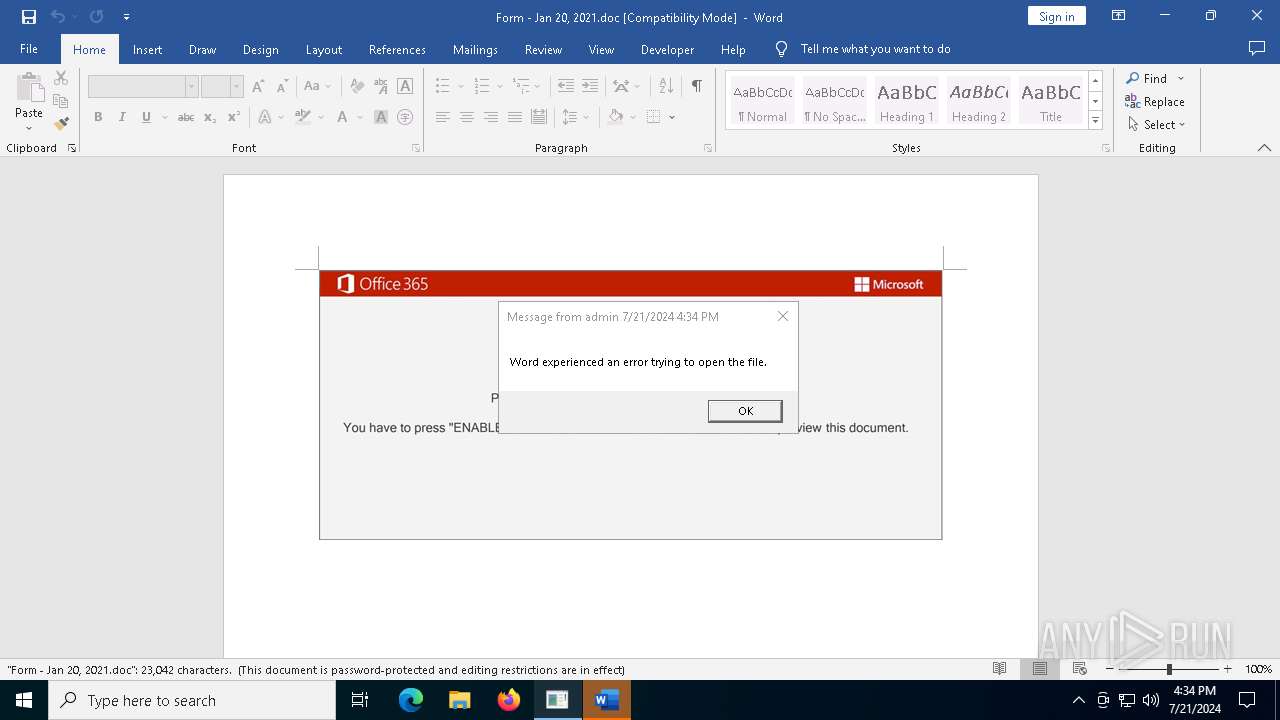Click the Character Border icon
This screenshot has height=720, width=1280.
[x=405, y=86]
